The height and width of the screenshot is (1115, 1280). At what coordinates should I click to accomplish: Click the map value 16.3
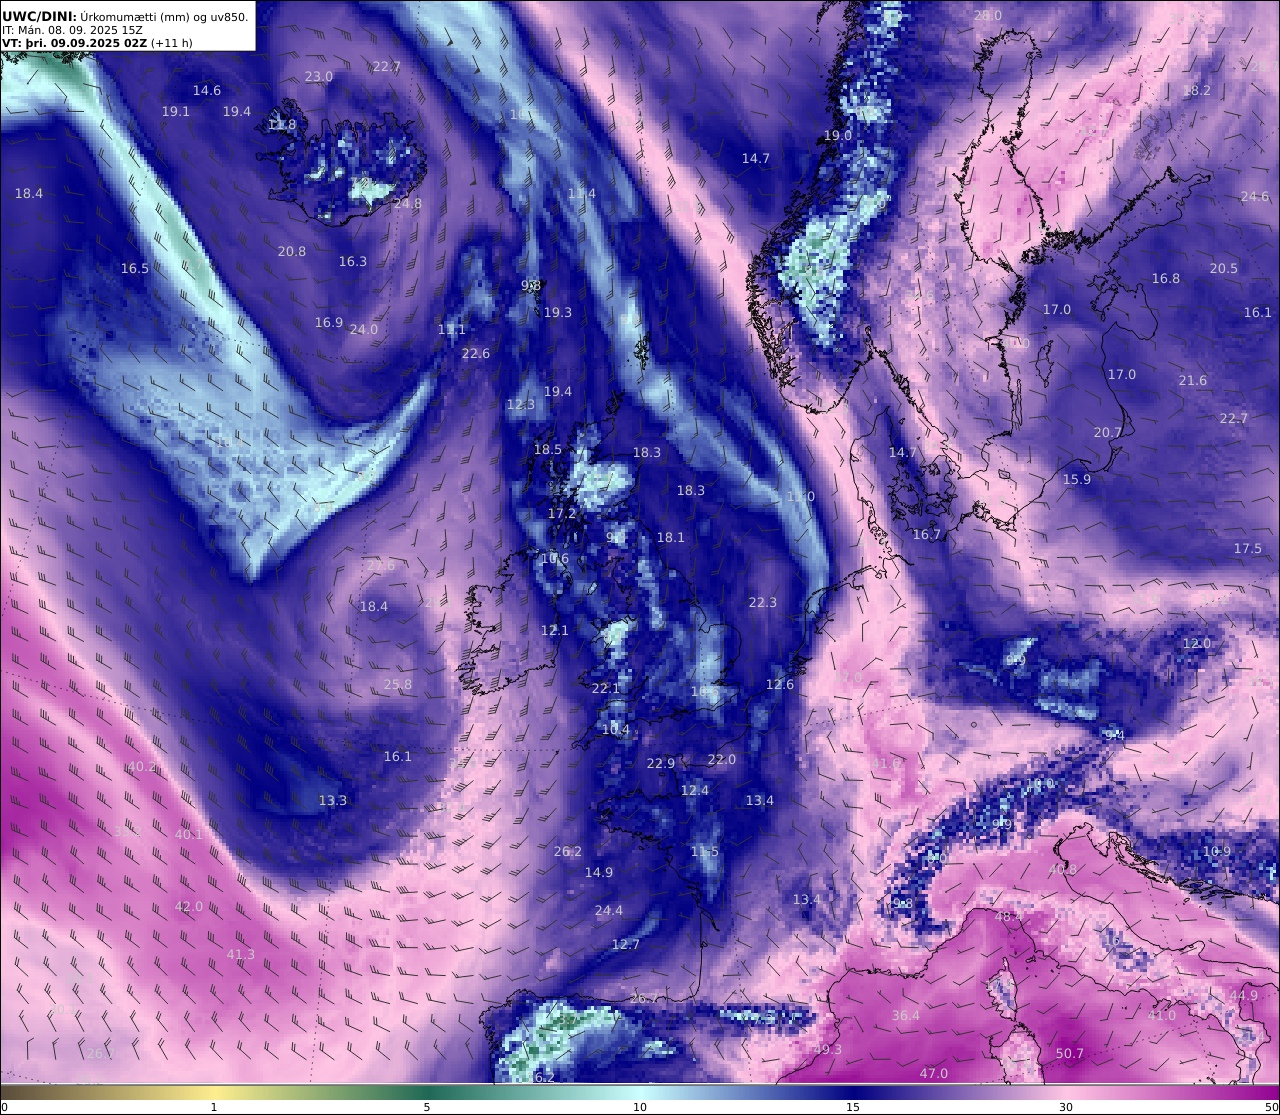(353, 262)
